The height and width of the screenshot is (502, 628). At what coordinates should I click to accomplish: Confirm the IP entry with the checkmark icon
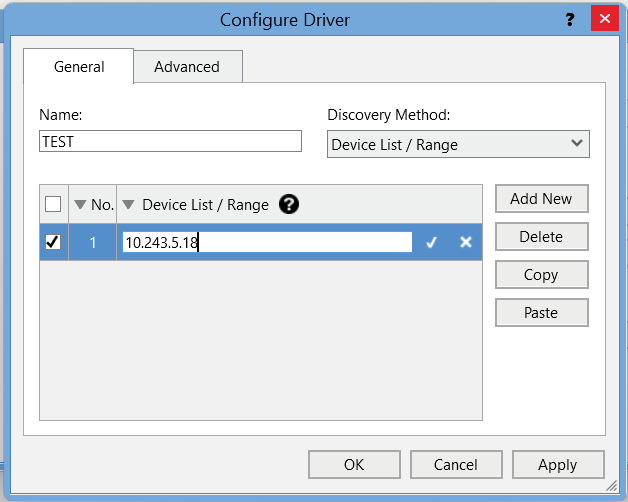[x=431, y=242]
